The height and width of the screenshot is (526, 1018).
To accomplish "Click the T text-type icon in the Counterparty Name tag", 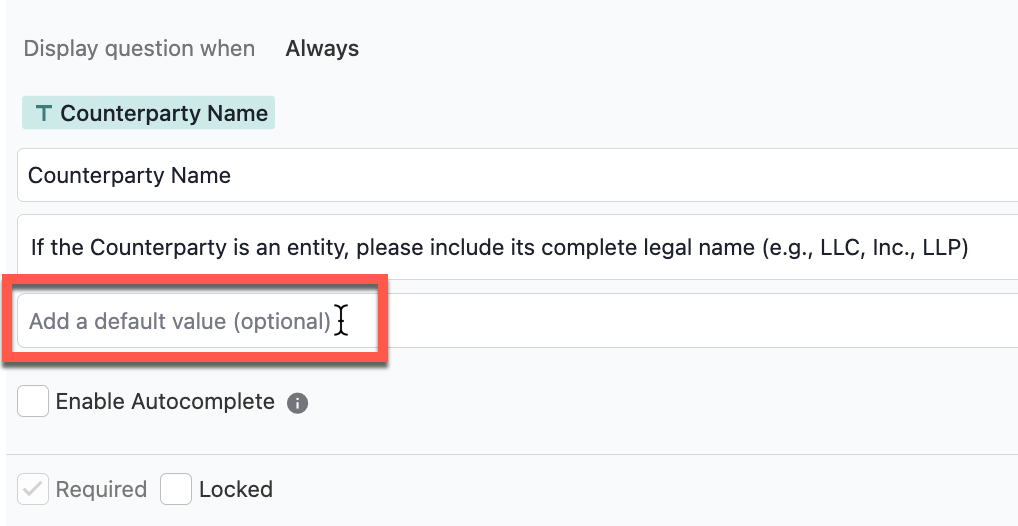I will point(43,114).
